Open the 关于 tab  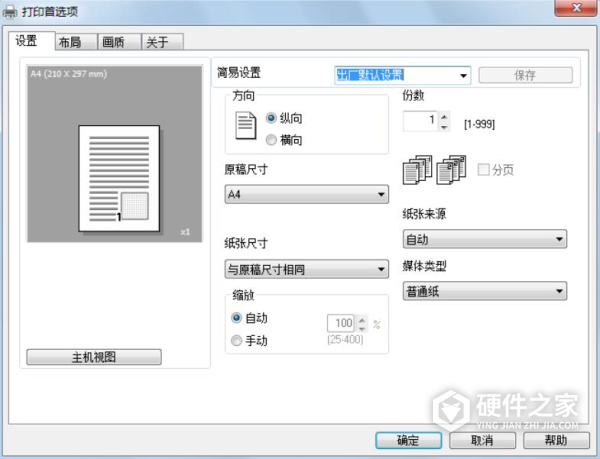coord(162,42)
